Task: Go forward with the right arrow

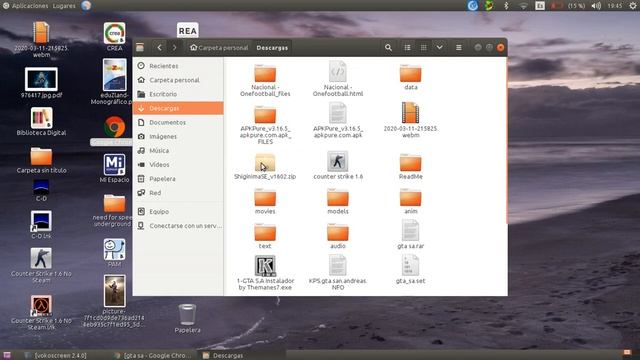Action: click(x=174, y=48)
